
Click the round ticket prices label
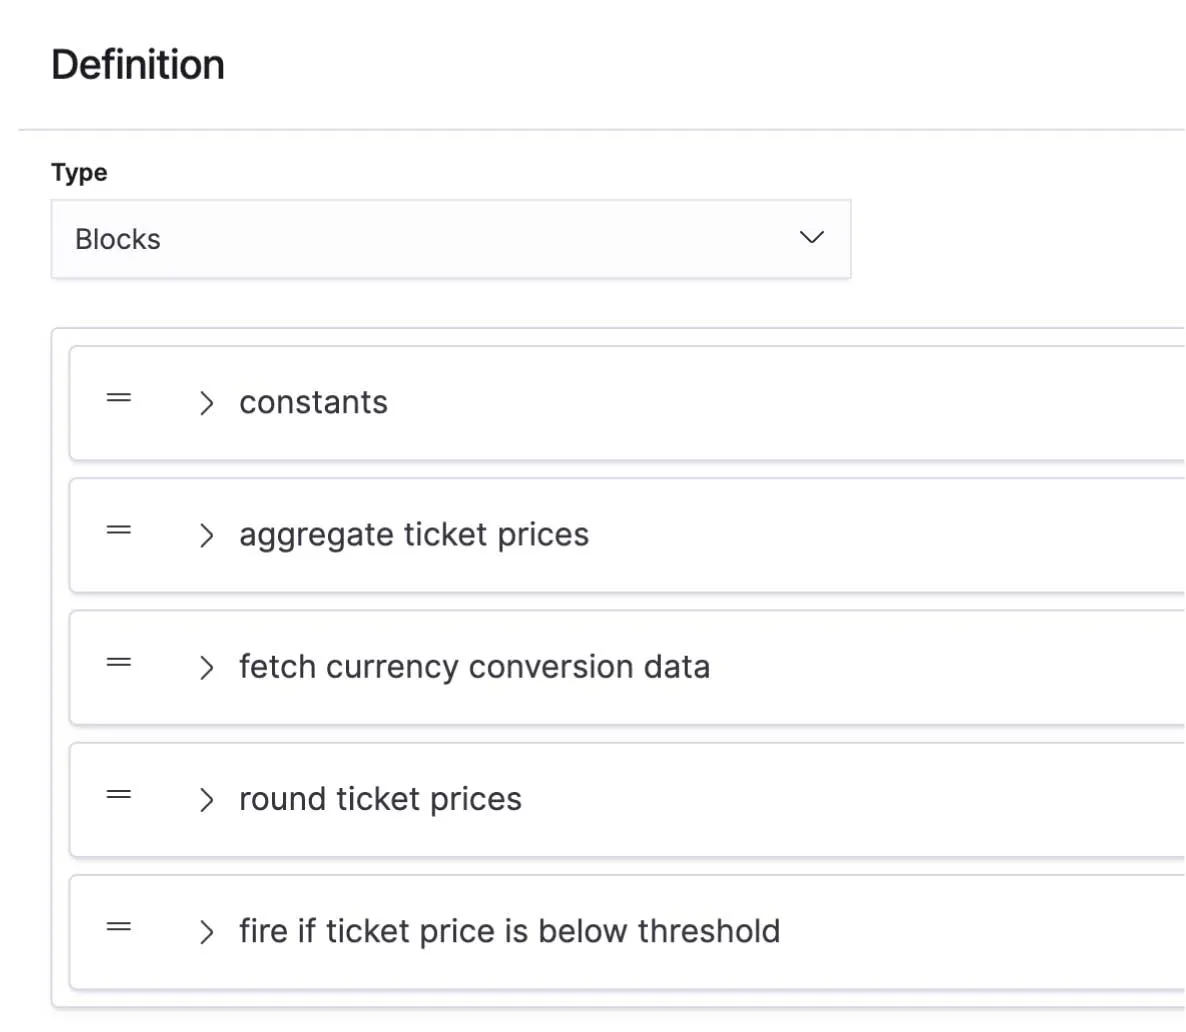pos(380,799)
